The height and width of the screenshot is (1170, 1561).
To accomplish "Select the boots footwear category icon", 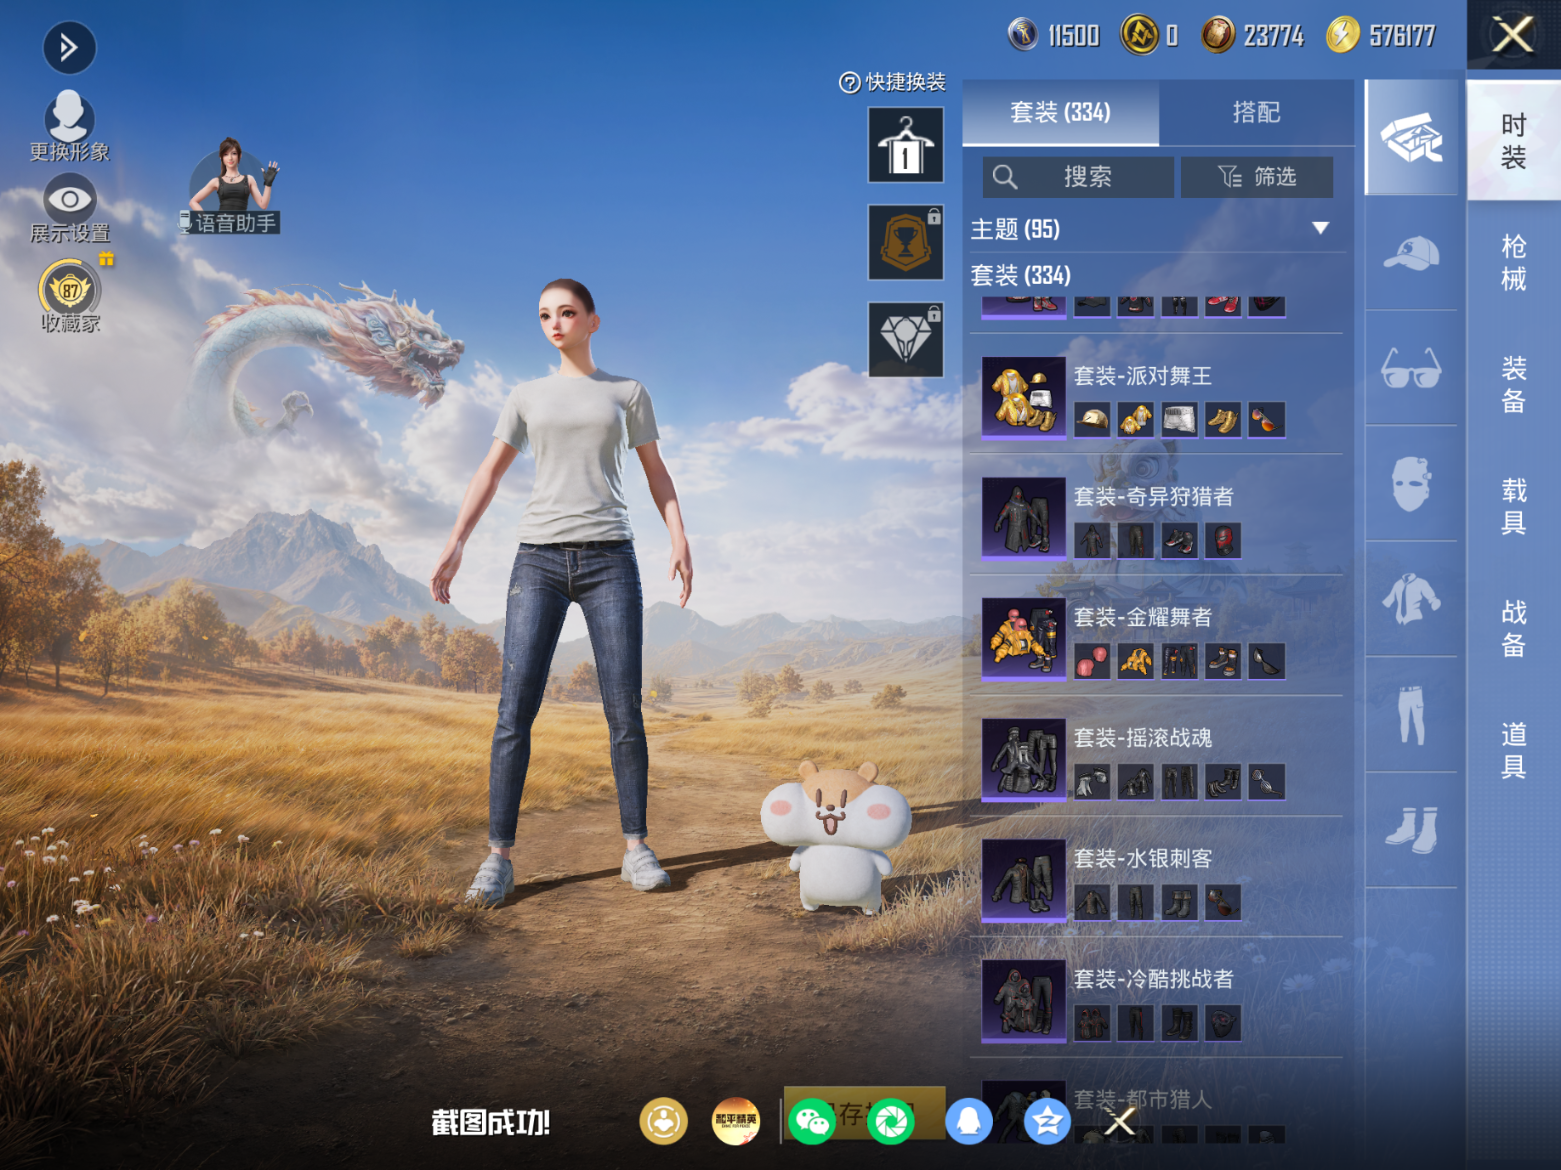I will click(x=1411, y=830).
